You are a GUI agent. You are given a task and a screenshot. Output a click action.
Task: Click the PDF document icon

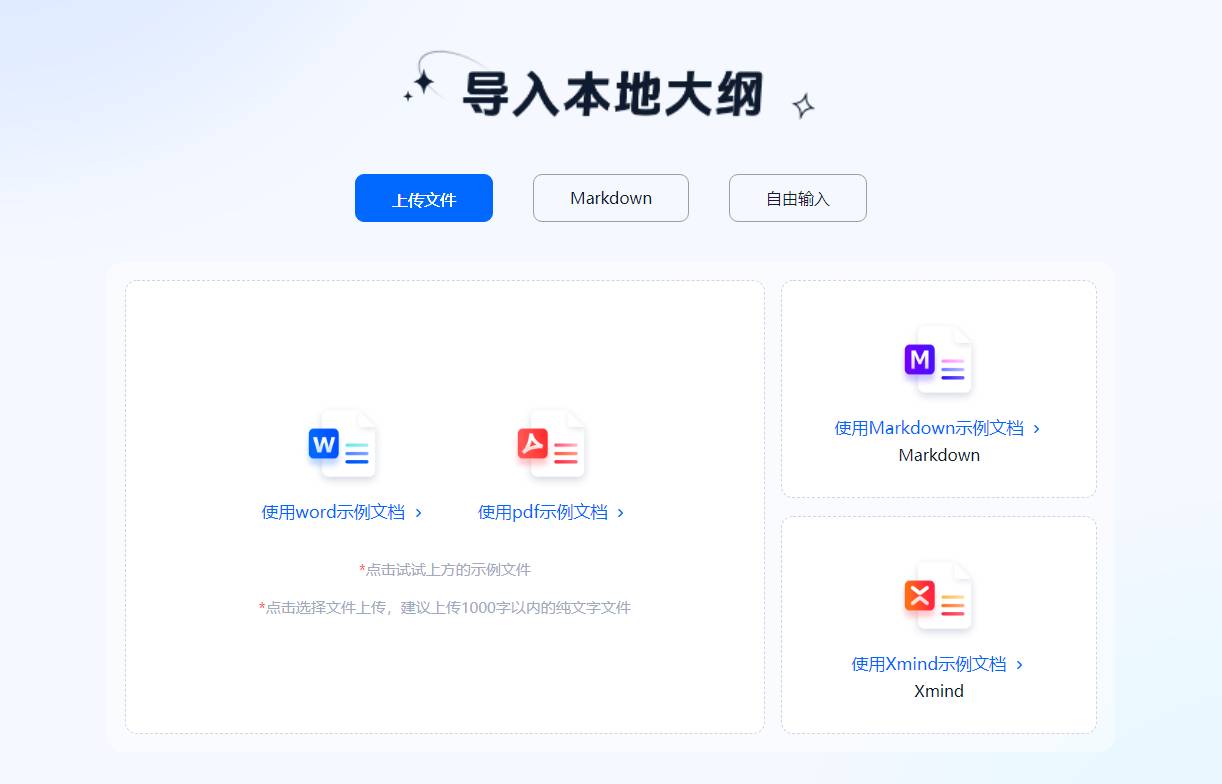click(551, 444)
